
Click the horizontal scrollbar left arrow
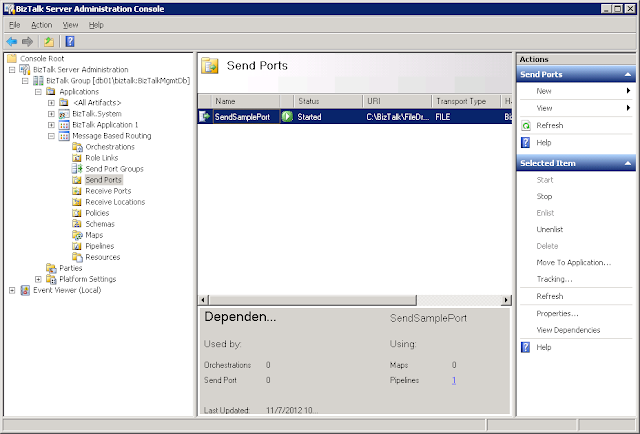(203, 300)
